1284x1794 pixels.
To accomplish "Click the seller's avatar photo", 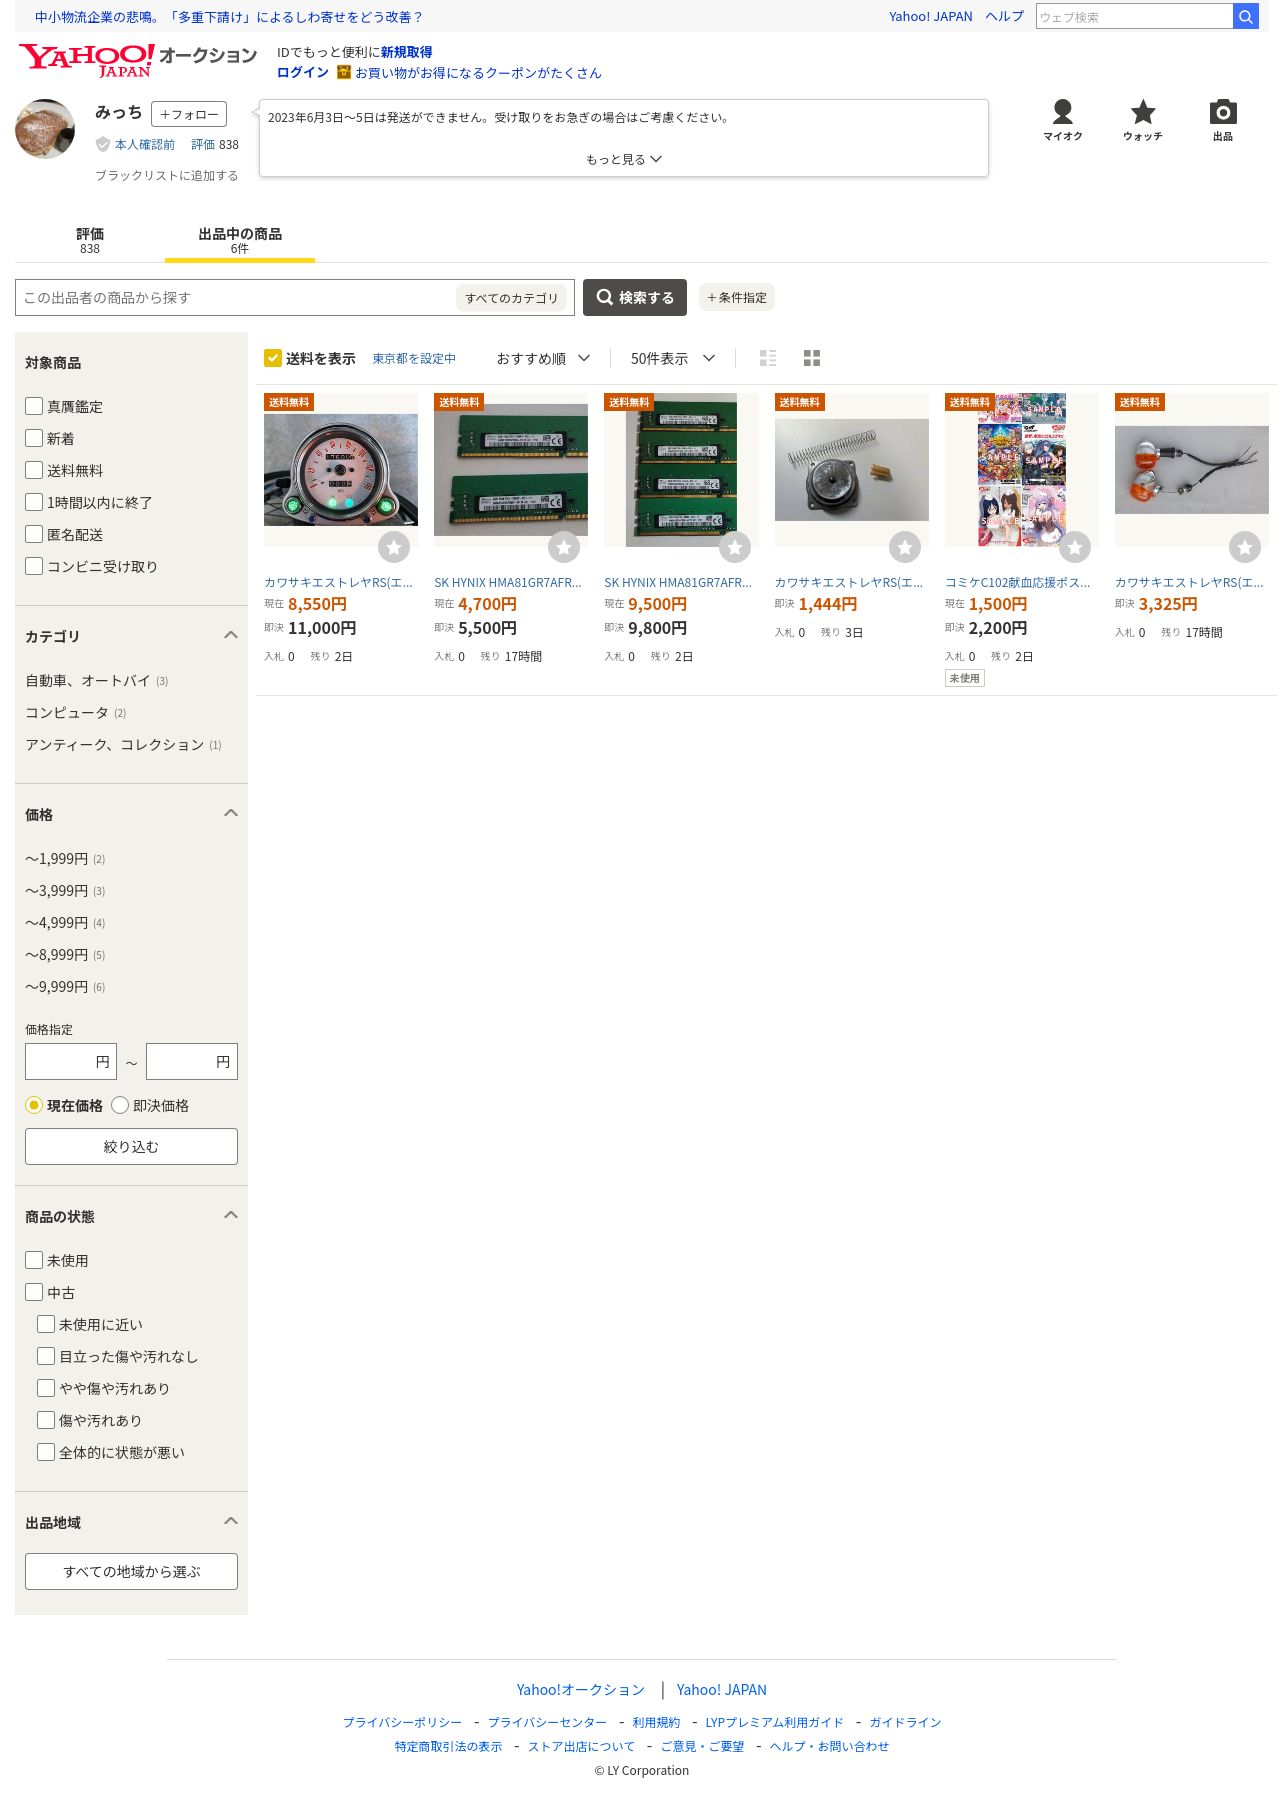I will coord(45,129).
